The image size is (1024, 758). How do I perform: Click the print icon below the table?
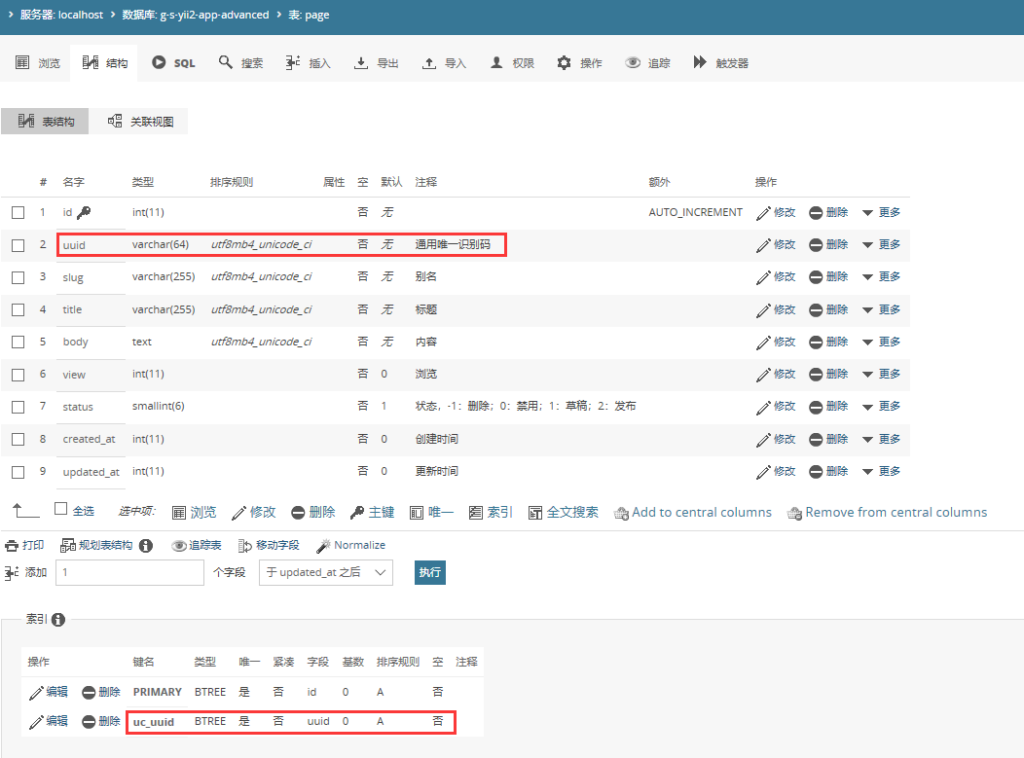(12, 546)
